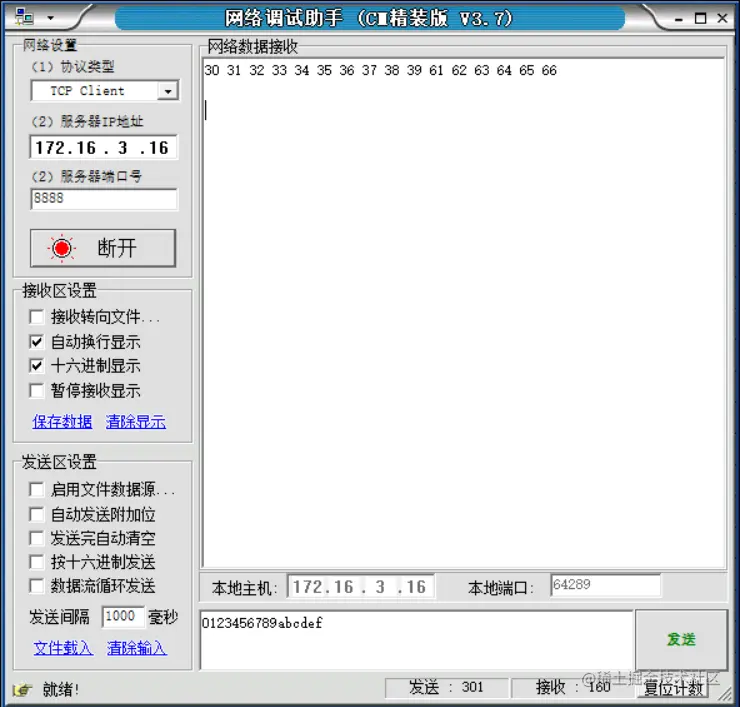Viewport: 740px width, 707px height.
Task: Click the 保存数据 link
Action: click(x=62, y=421)
